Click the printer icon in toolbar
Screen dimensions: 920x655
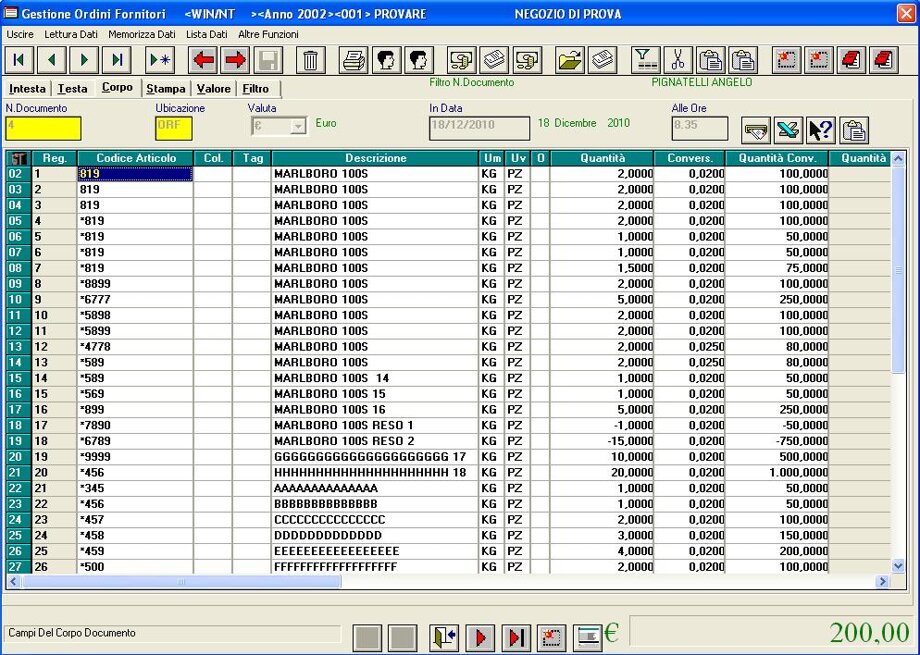pos(354,60)
